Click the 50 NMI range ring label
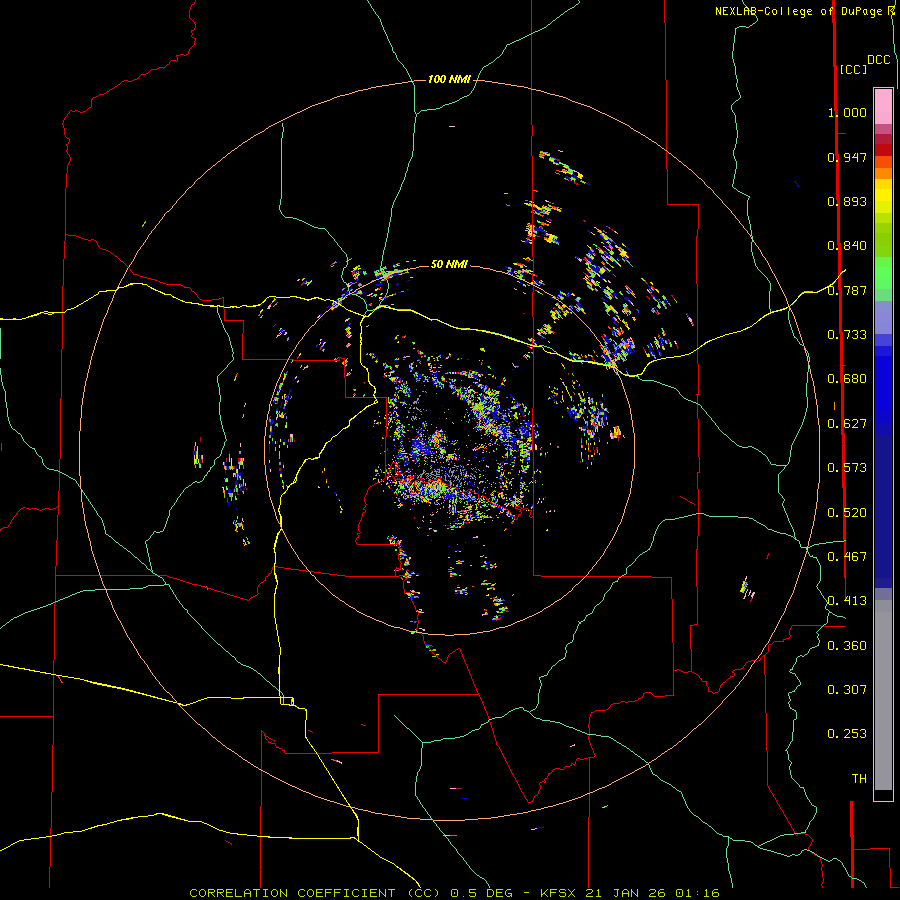The image size is (900, 900). [x=449, y=264]
